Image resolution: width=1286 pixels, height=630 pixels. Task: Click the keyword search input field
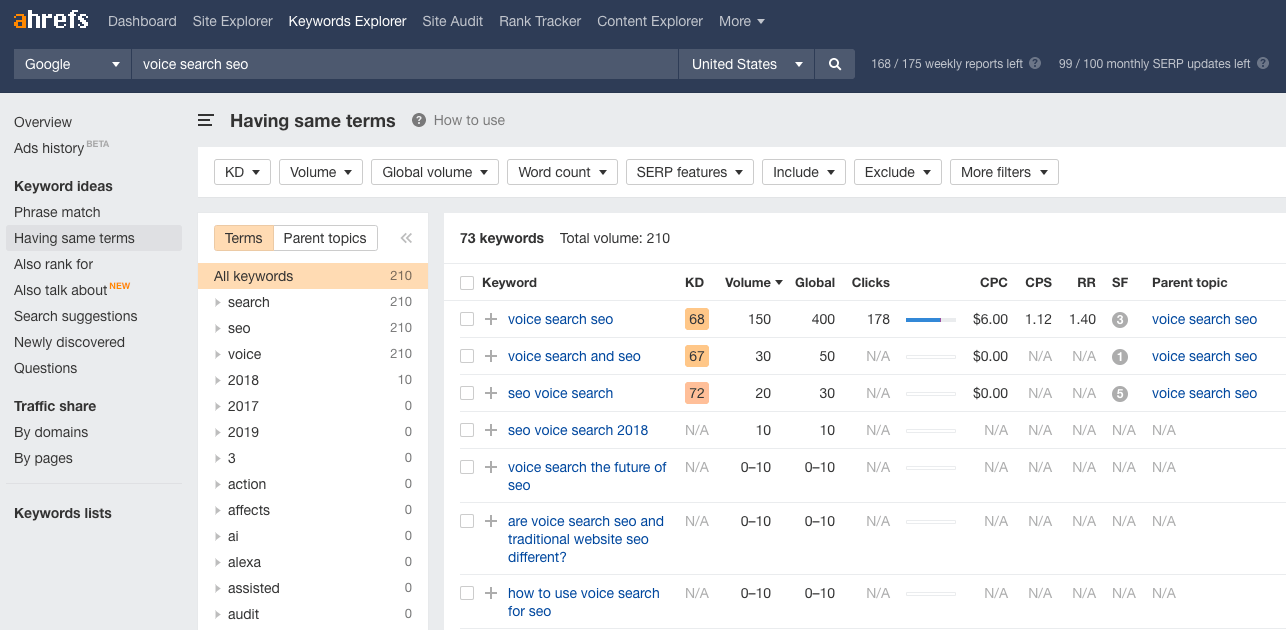[404, 64]
